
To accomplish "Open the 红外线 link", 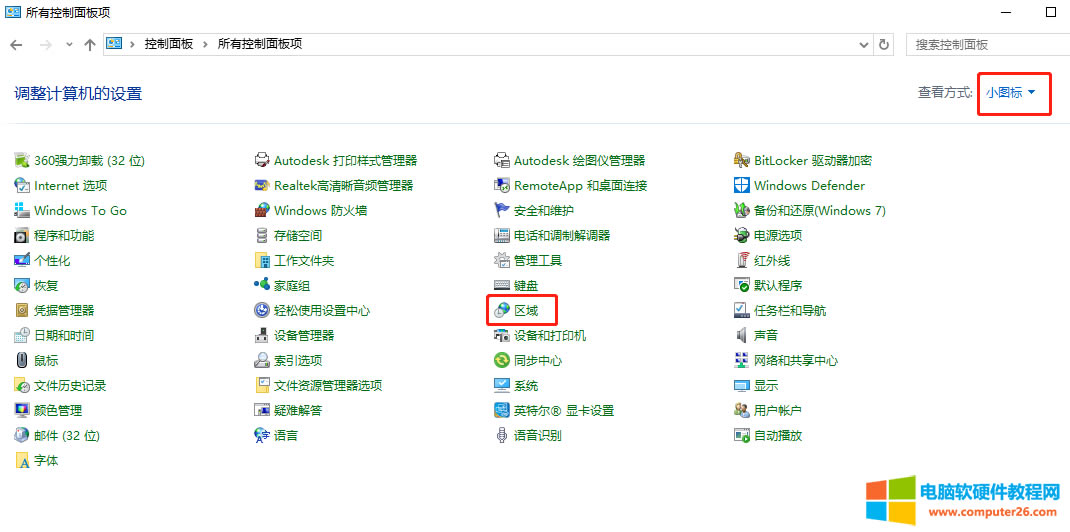I will click(772, 261).
